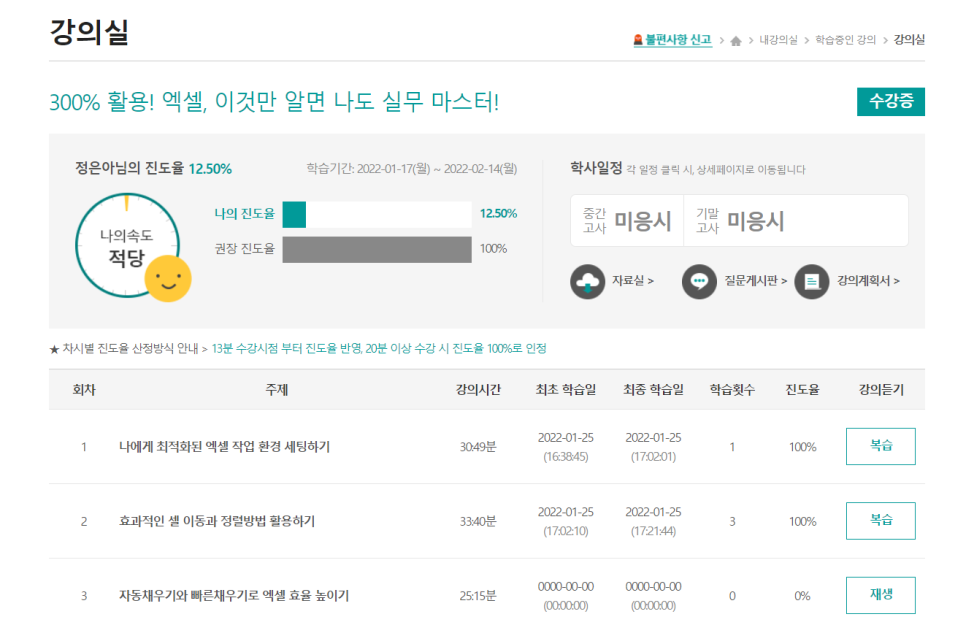Viewport: 966px width, 625px height.
Task: Click the 학사일정 heading
Action: click(596, 168)
